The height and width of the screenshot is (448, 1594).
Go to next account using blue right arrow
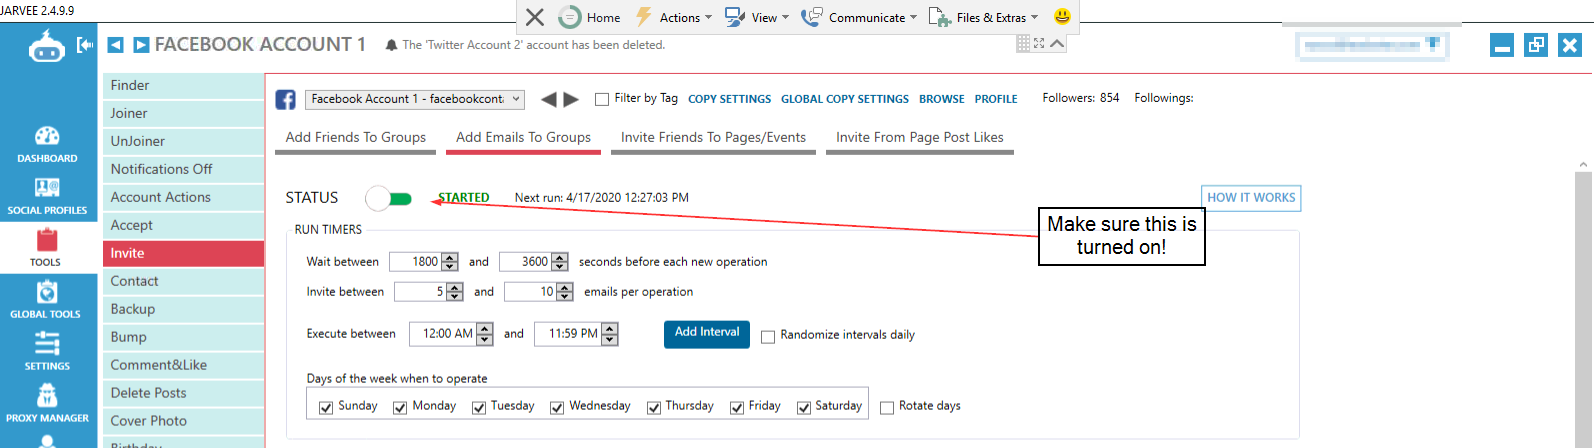tap(141, 45)
